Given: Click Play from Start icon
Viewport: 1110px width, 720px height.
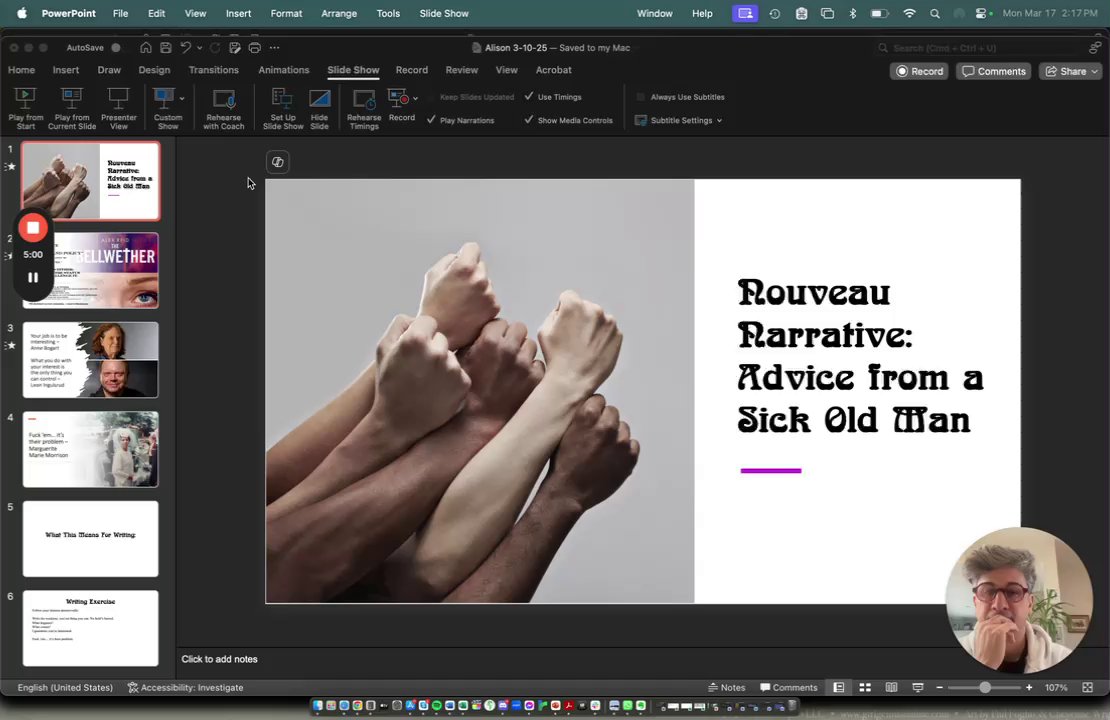Looking at the screenshot, I should click(x=25, y=99).
